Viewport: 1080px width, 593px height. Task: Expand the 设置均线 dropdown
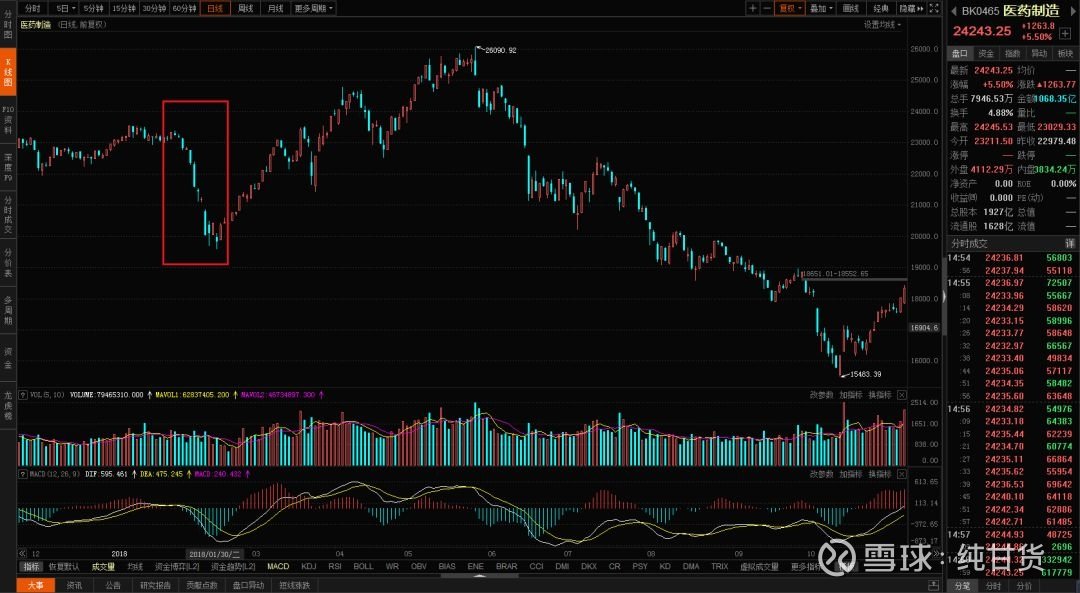882,25
